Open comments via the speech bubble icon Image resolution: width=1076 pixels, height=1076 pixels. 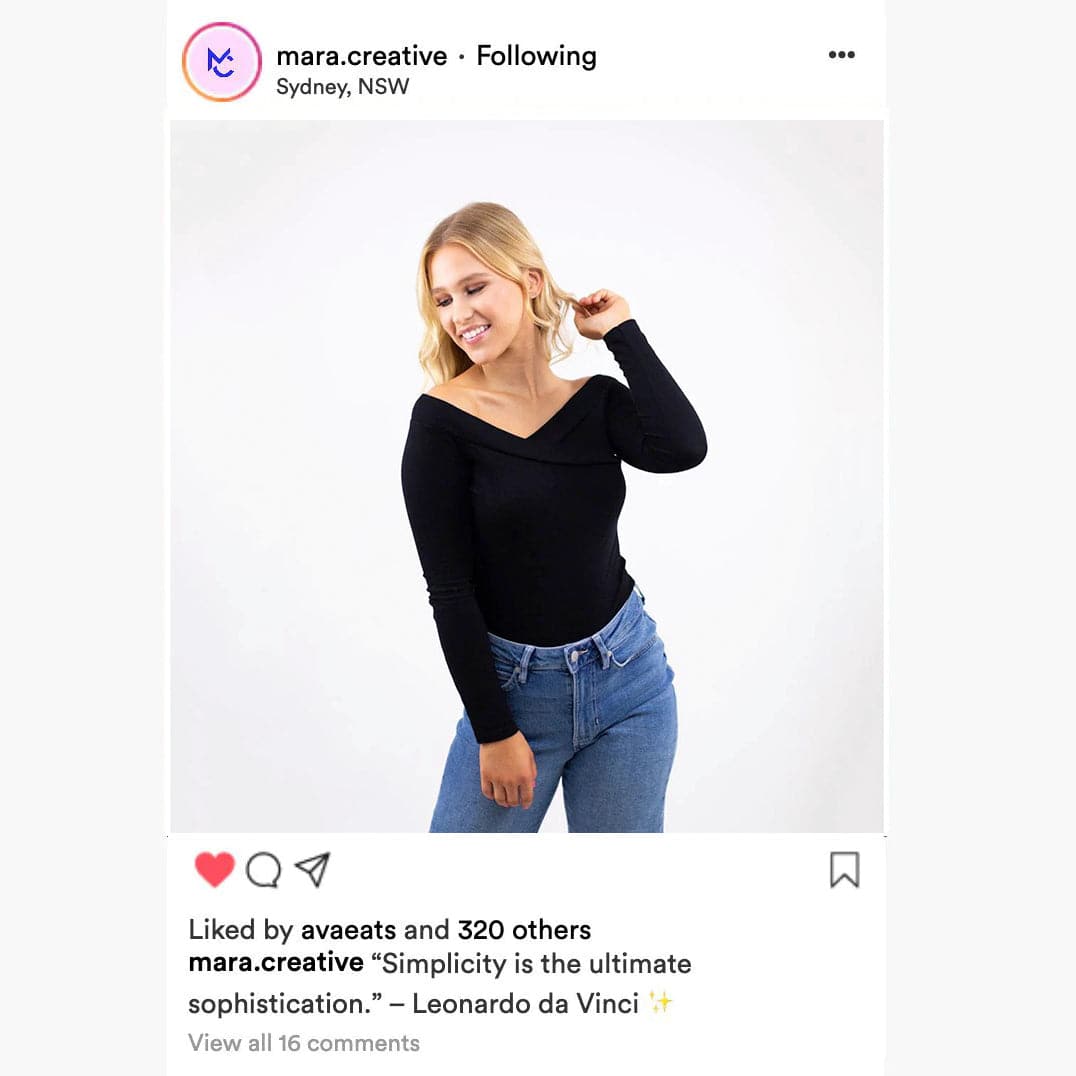263,870
